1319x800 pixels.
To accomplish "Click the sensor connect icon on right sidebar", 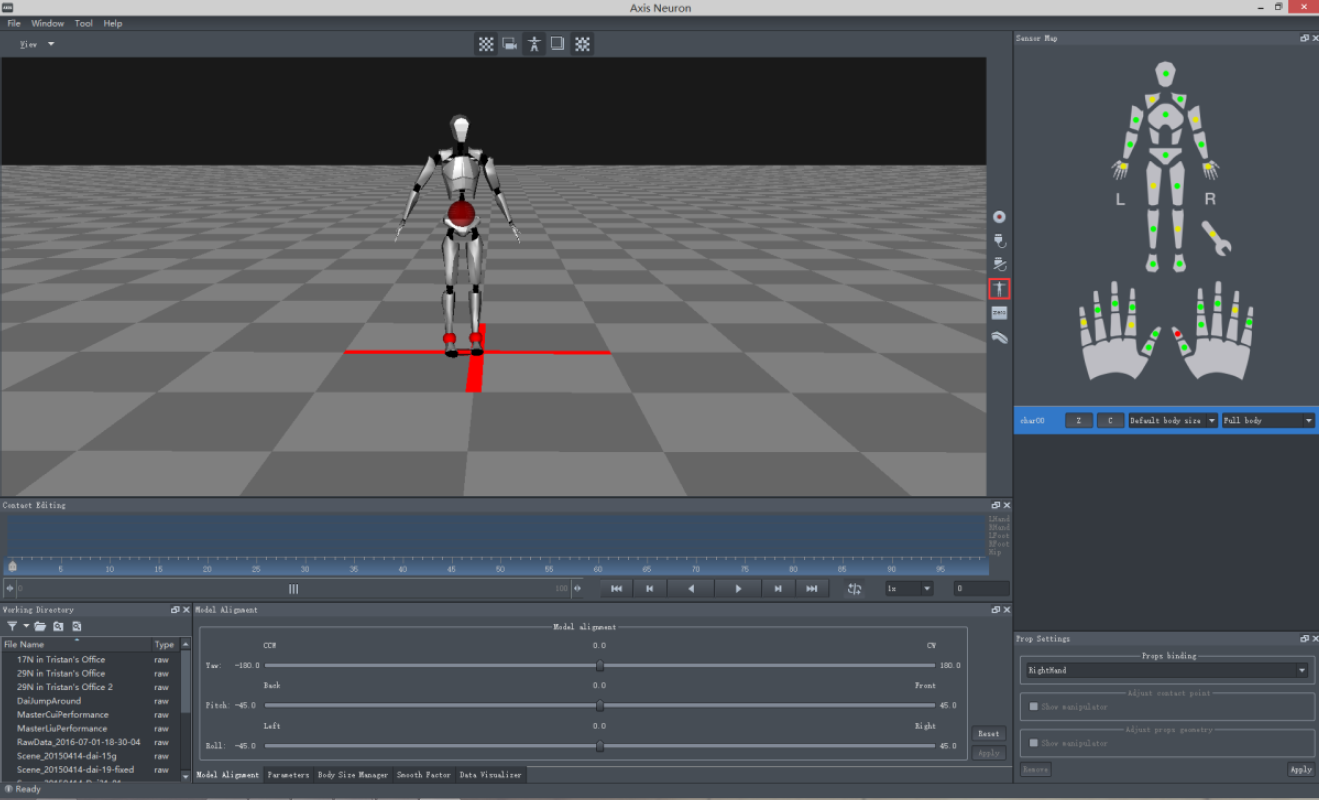I will pos(998,240).
